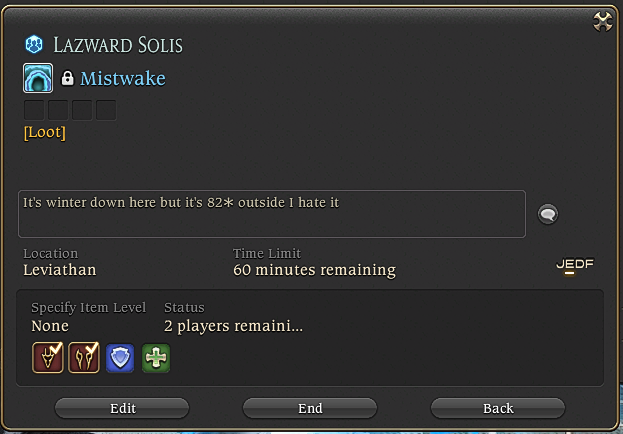The height and width of the screenshot is (434, 623).
Task: Select the open healer role slot
Action: pos(156,358)
